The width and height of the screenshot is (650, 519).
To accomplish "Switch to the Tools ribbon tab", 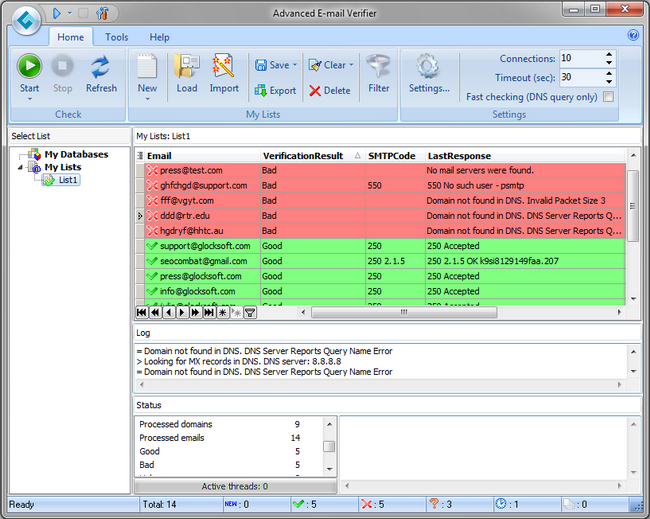I will click(x=117, y=37).
